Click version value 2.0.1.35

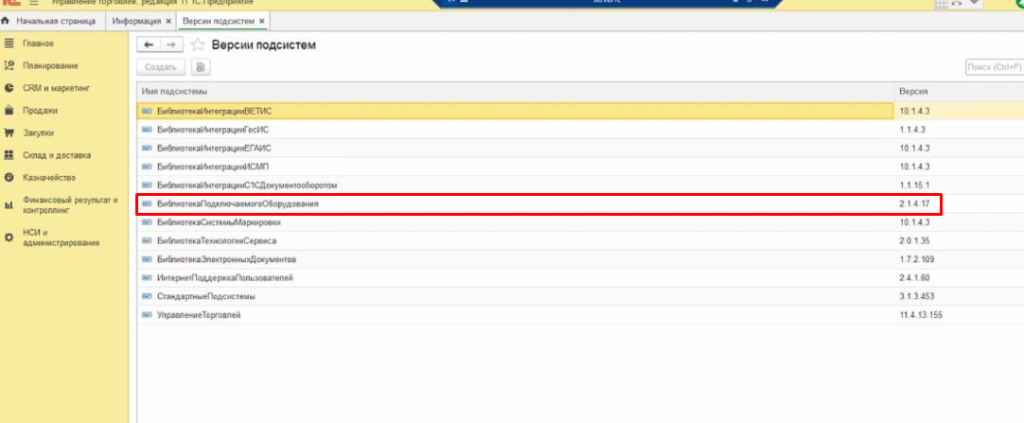pos(914,241)
